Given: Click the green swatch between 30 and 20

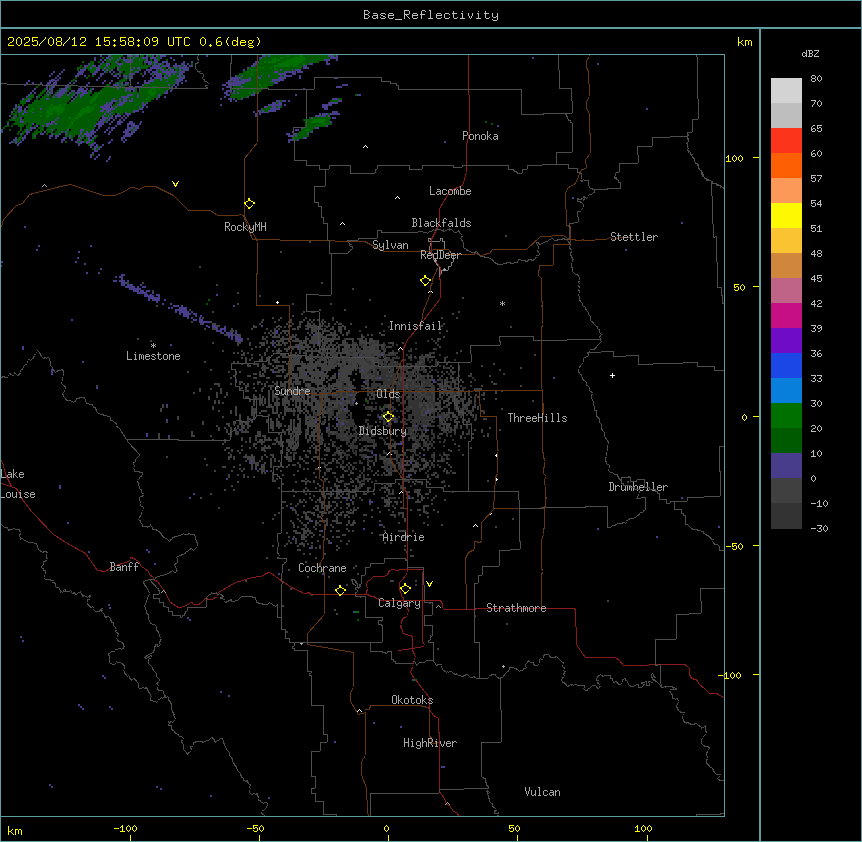Looking at the screenshot, I should point(786,416).
